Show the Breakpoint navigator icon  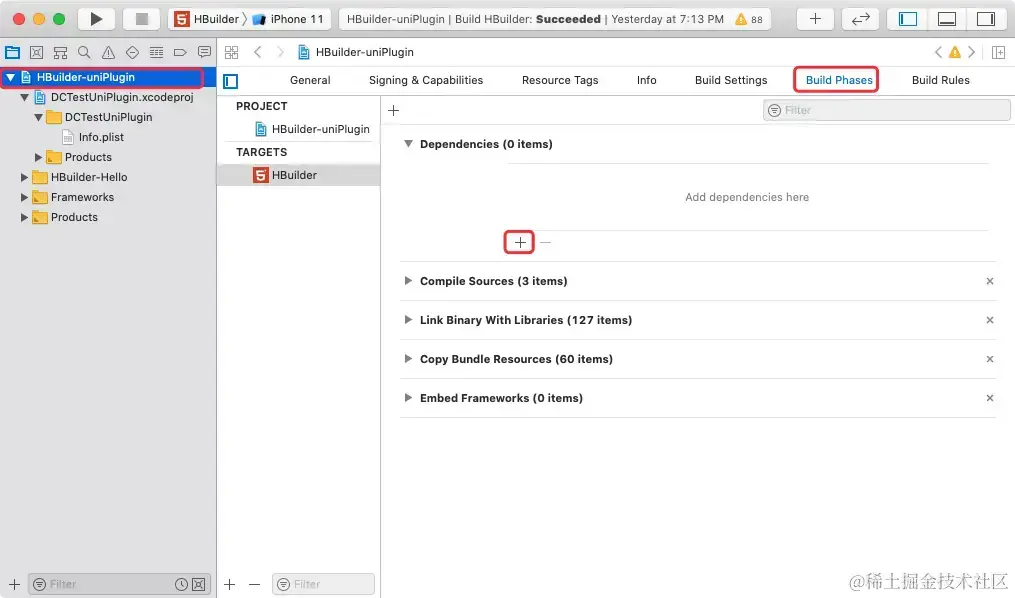[180, 52]
